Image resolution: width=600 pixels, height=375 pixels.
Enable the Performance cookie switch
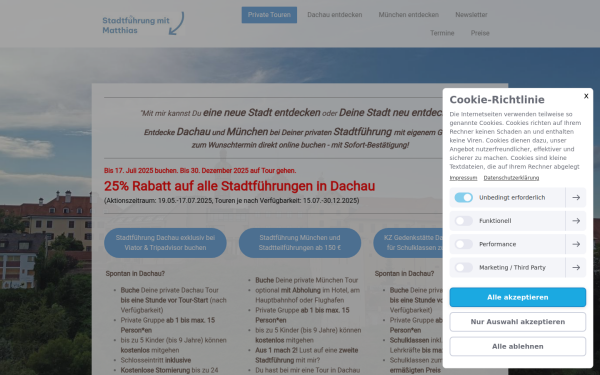click(463, 244)
